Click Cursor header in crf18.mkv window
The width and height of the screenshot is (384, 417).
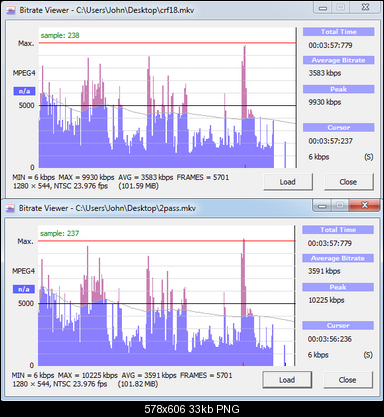point(339,128)
